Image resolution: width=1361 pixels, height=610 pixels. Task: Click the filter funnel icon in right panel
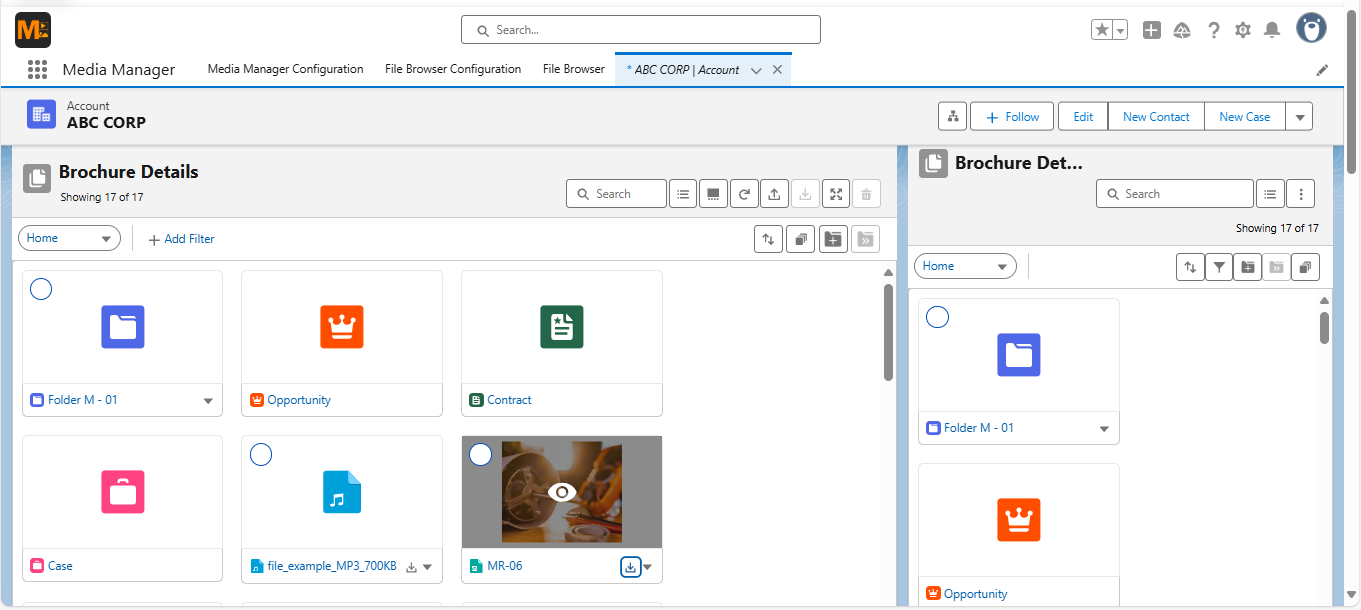tap(1219, 267)
